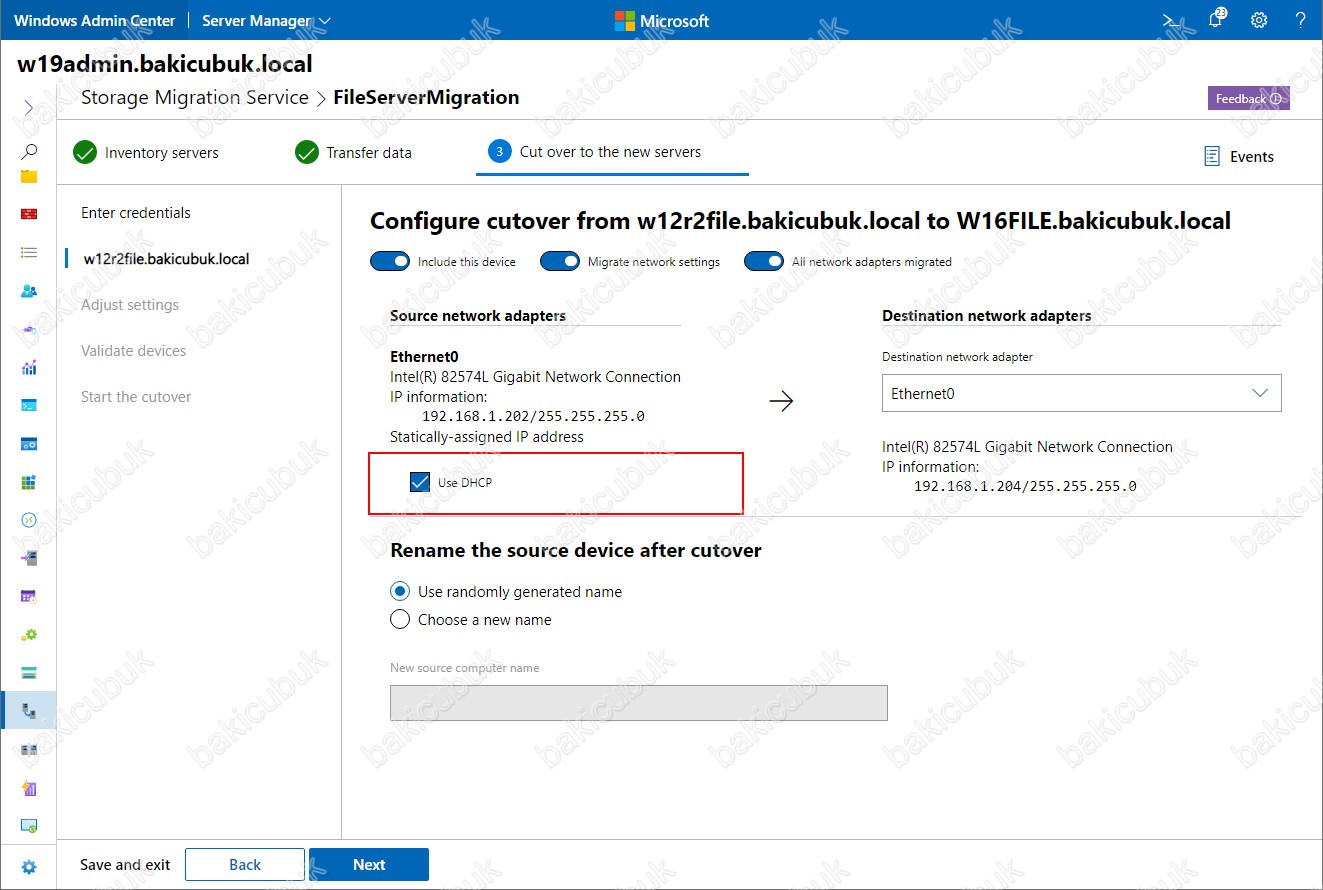Image resolution: width=1323 pixels, height=890 pixels.
Task: Open the Storage tool icon
Action: click(29, 672)
